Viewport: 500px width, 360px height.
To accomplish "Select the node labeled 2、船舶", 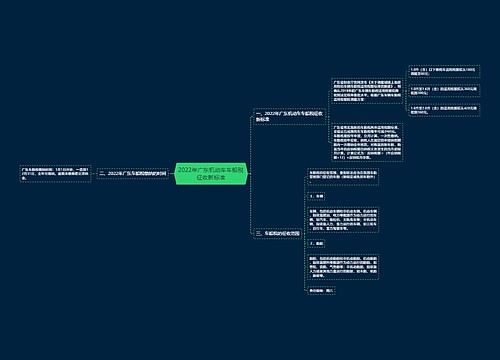I will point(316,244).
